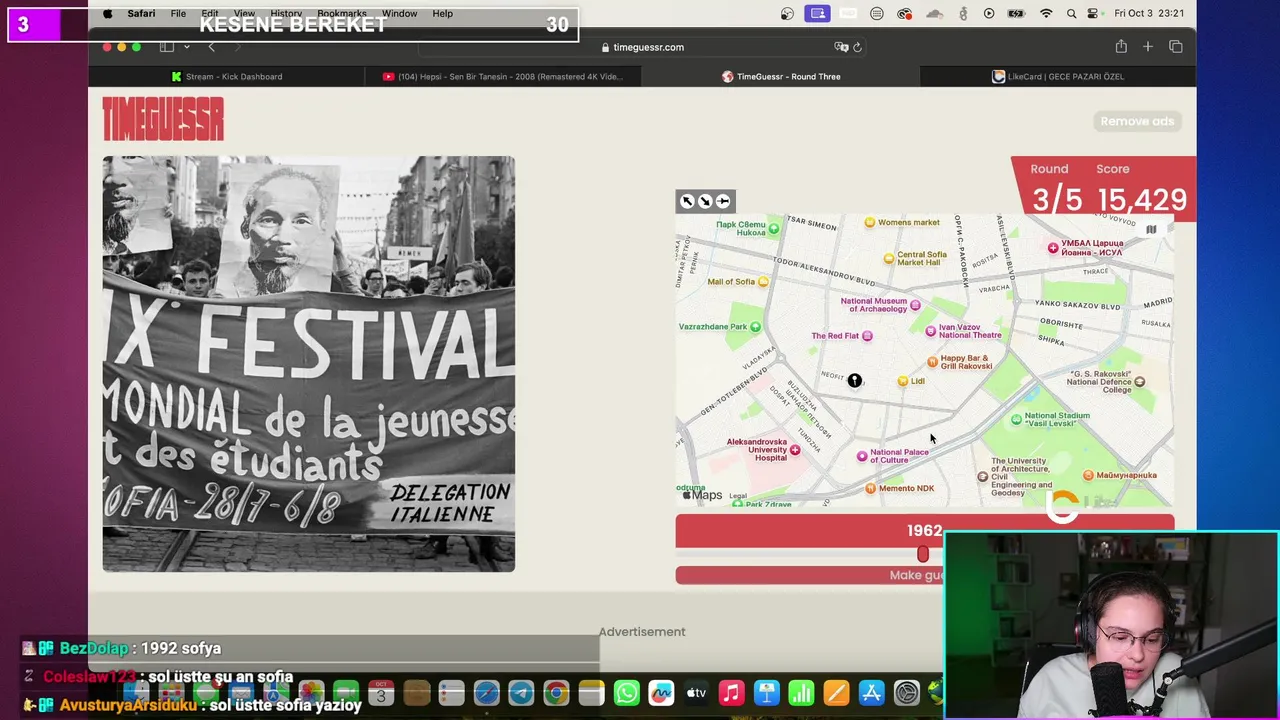This screenshot has width=1280, height=720.
Task: Open the App Store from the Dock
Action: click(871, 693)
